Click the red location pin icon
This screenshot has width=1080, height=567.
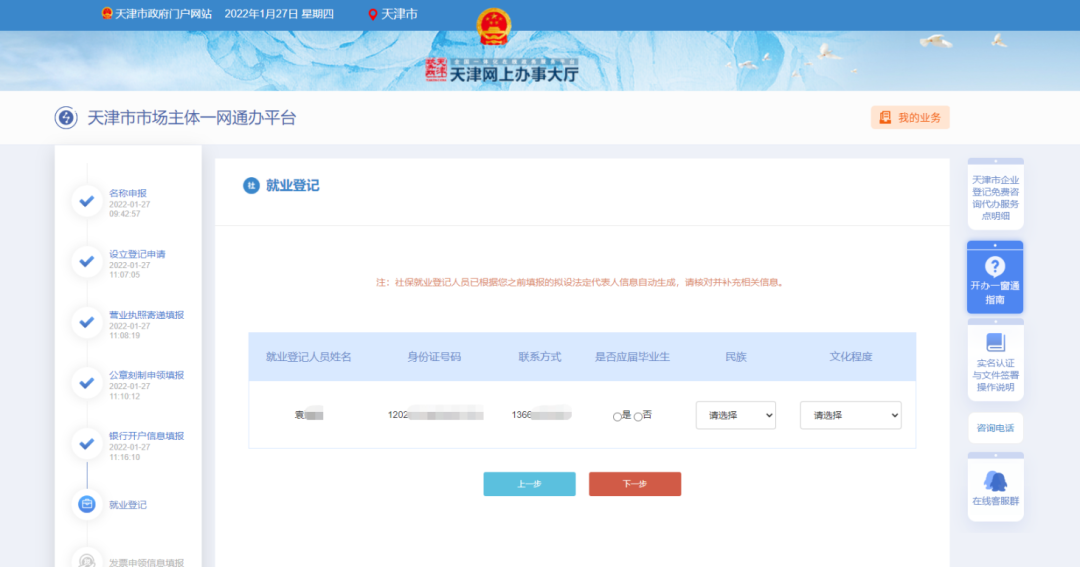coord(373,14)
